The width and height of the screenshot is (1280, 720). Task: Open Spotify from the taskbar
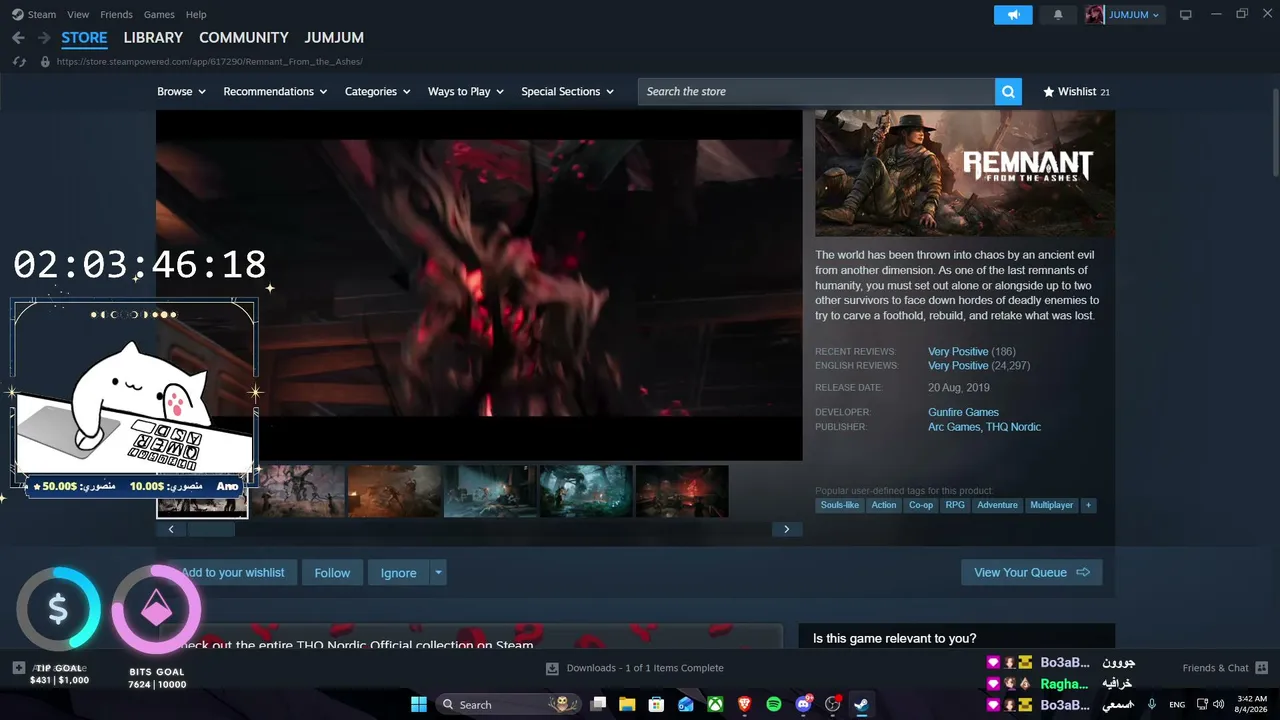coord(774,705)
